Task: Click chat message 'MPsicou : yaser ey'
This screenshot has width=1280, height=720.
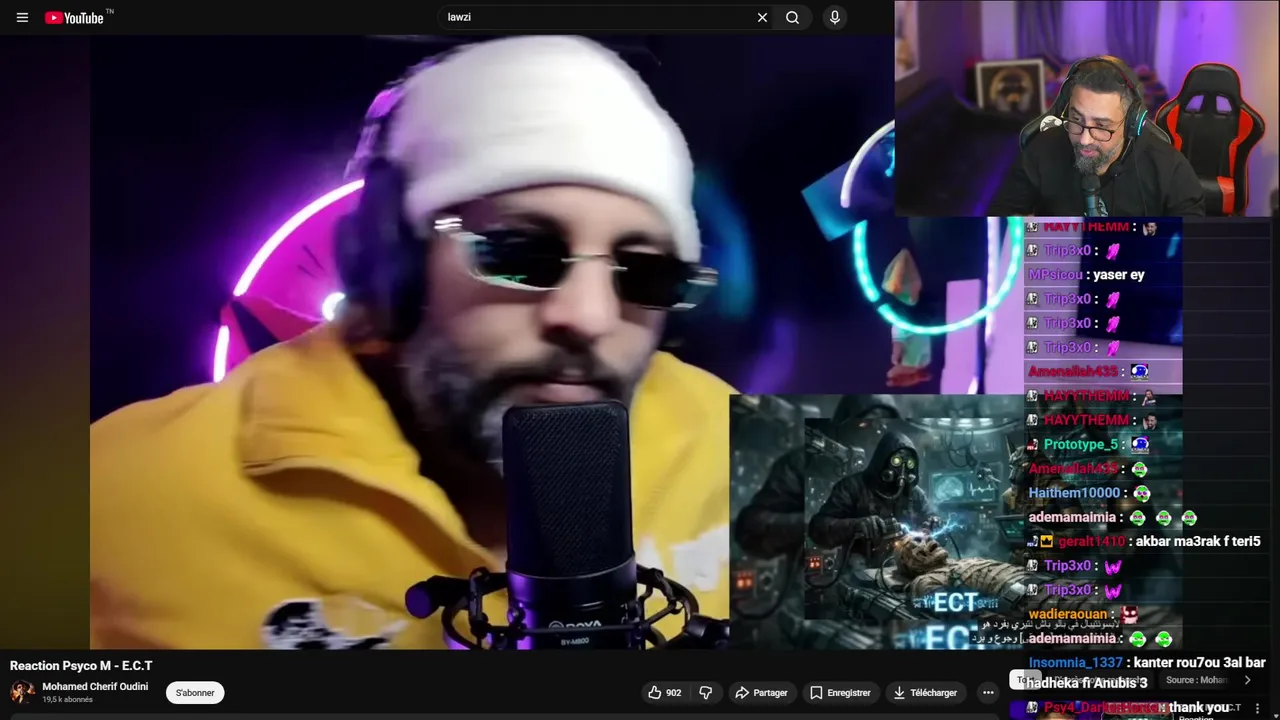Action: click(1086, 274)
